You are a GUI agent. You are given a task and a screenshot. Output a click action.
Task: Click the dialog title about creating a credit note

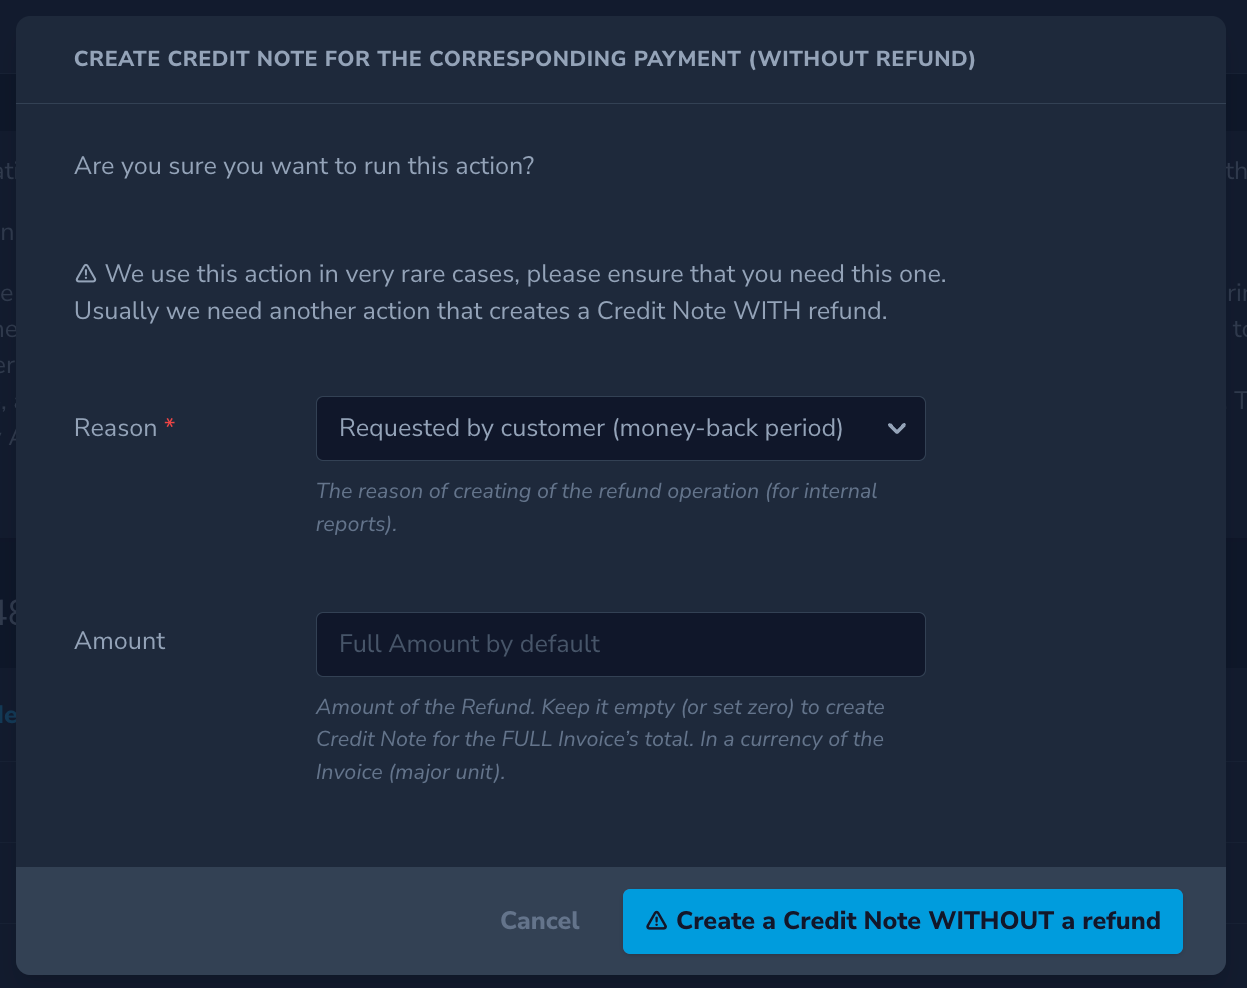coord(524,59)
